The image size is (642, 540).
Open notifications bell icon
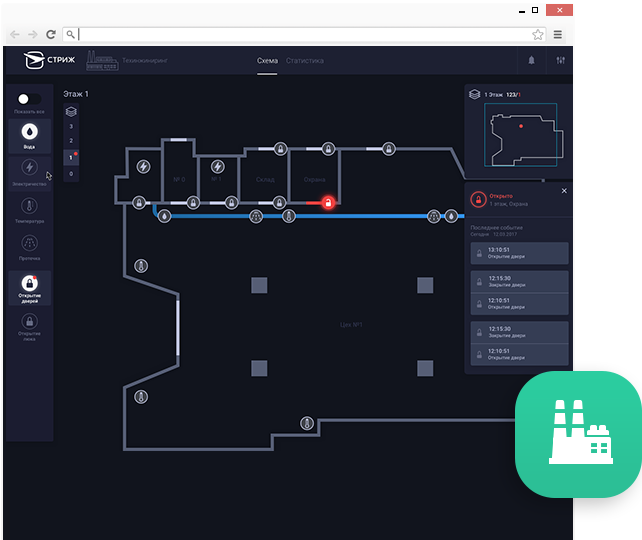(x=531, y=61)
